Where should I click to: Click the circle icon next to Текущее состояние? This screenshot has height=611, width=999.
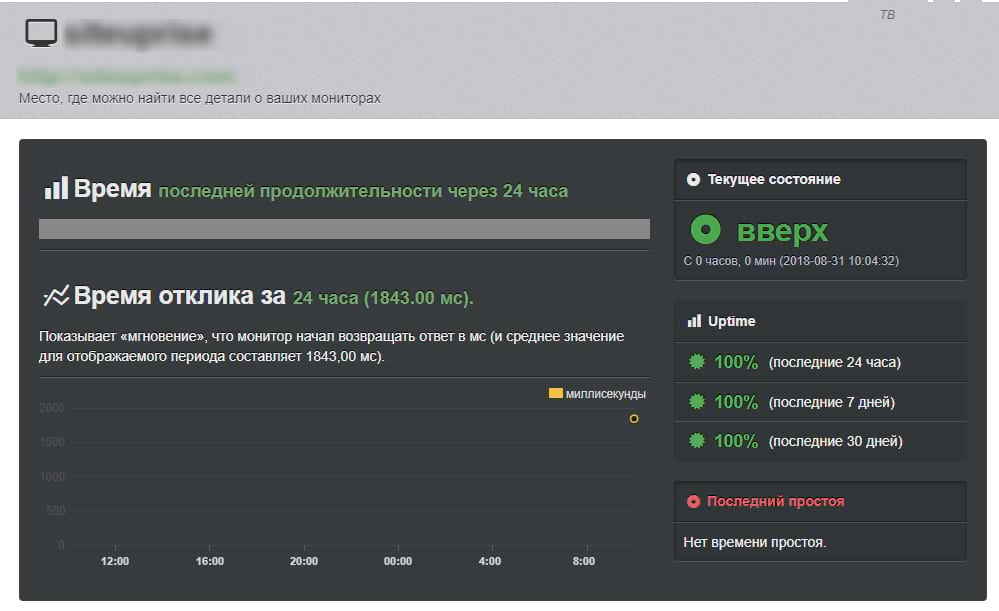coord(693,180)
